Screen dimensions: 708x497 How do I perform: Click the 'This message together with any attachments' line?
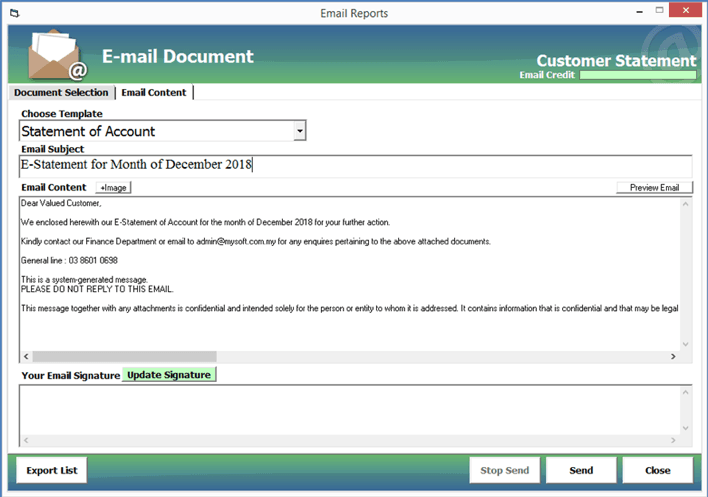pos(349,308)
